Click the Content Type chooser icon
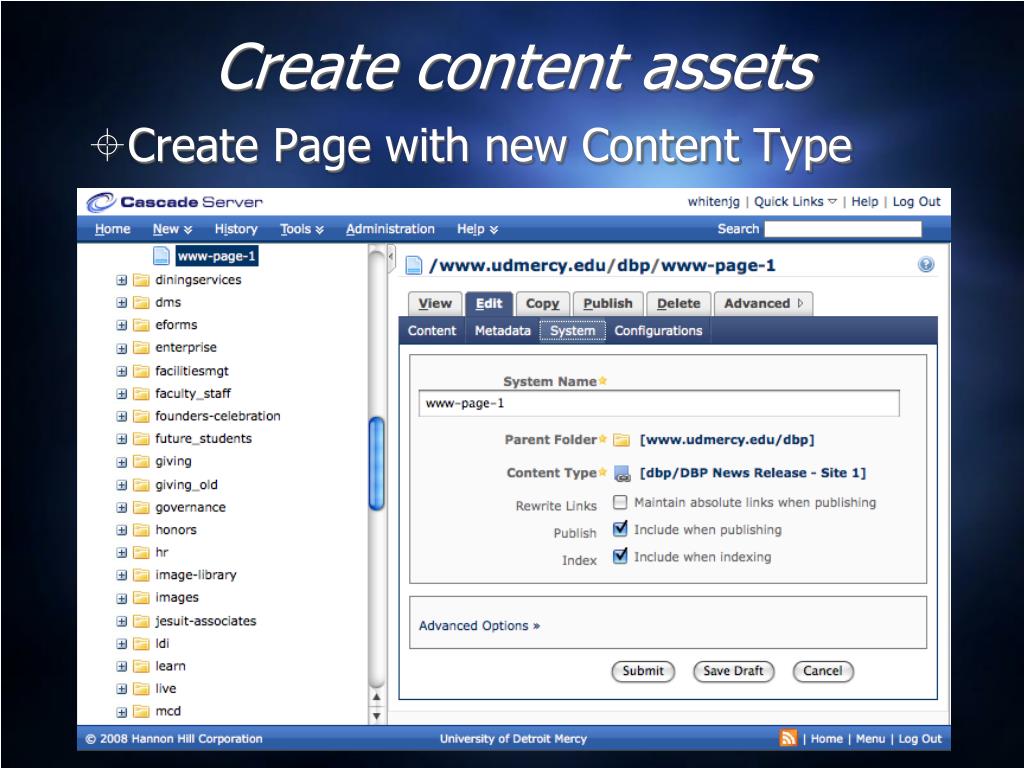 [622, 473]
